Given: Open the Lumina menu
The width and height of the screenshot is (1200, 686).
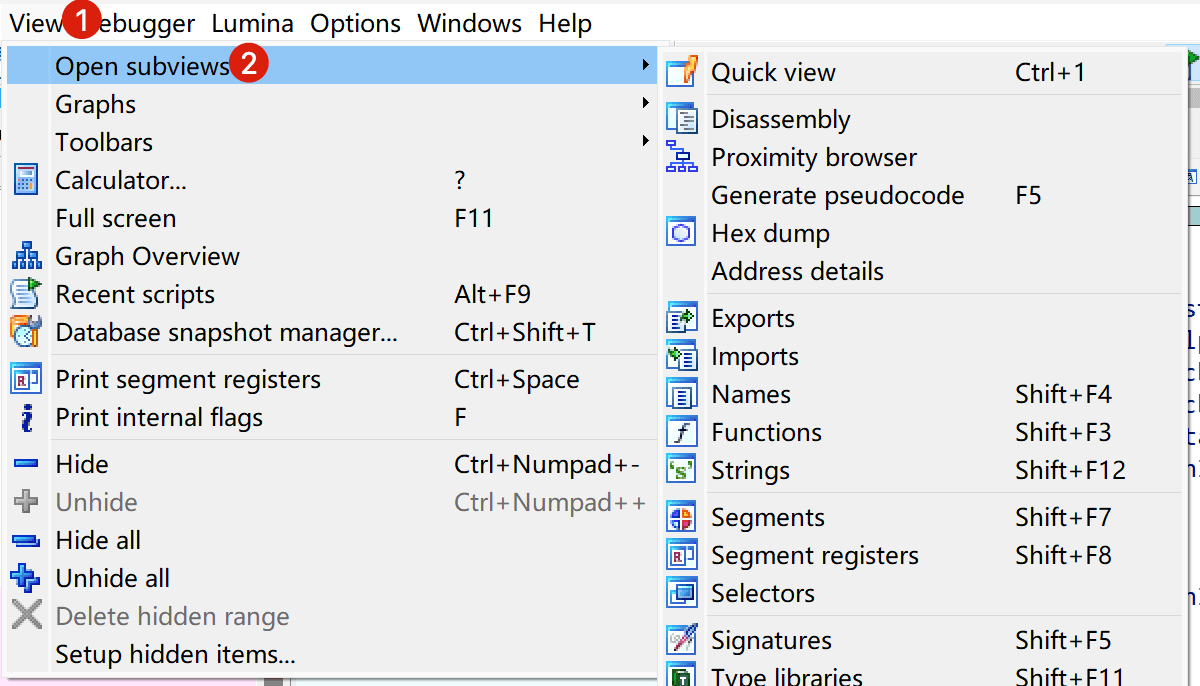Looking at the screenshot, I should click(x=253, y=23).
